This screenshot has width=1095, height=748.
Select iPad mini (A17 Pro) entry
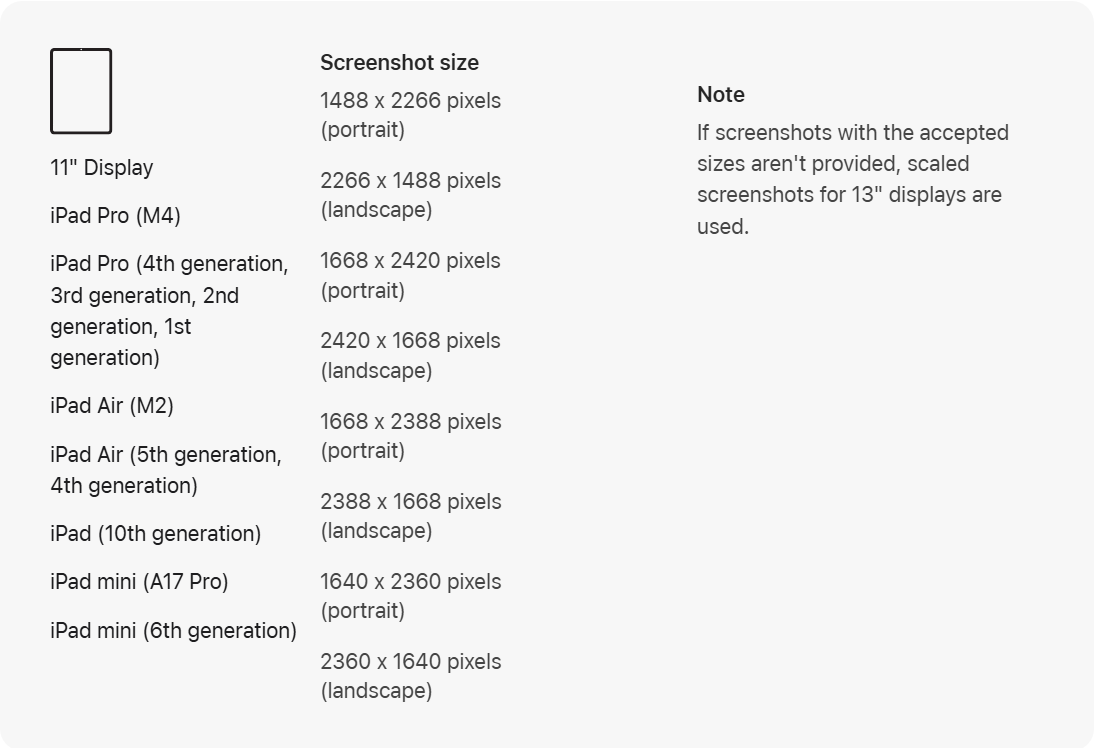coord(139,582)
